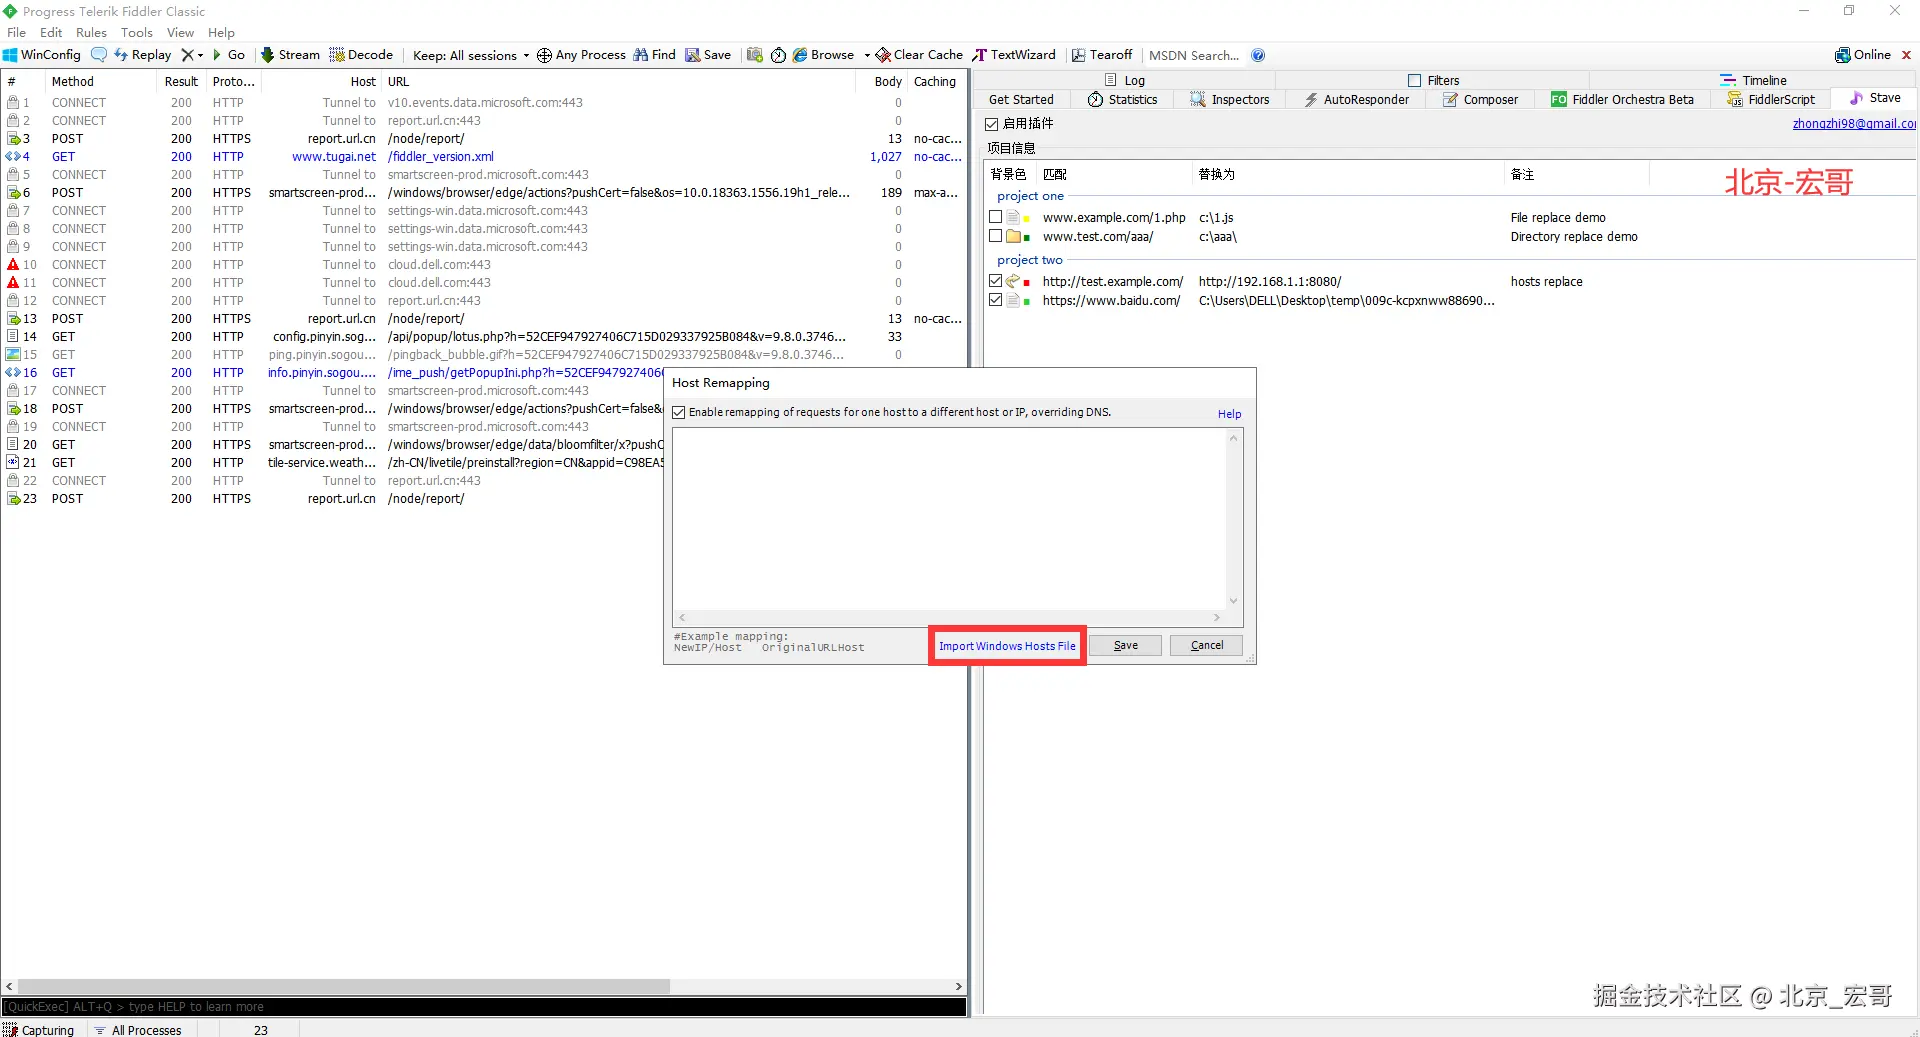Click Clear Cache in the toolbar

(919, 55)
